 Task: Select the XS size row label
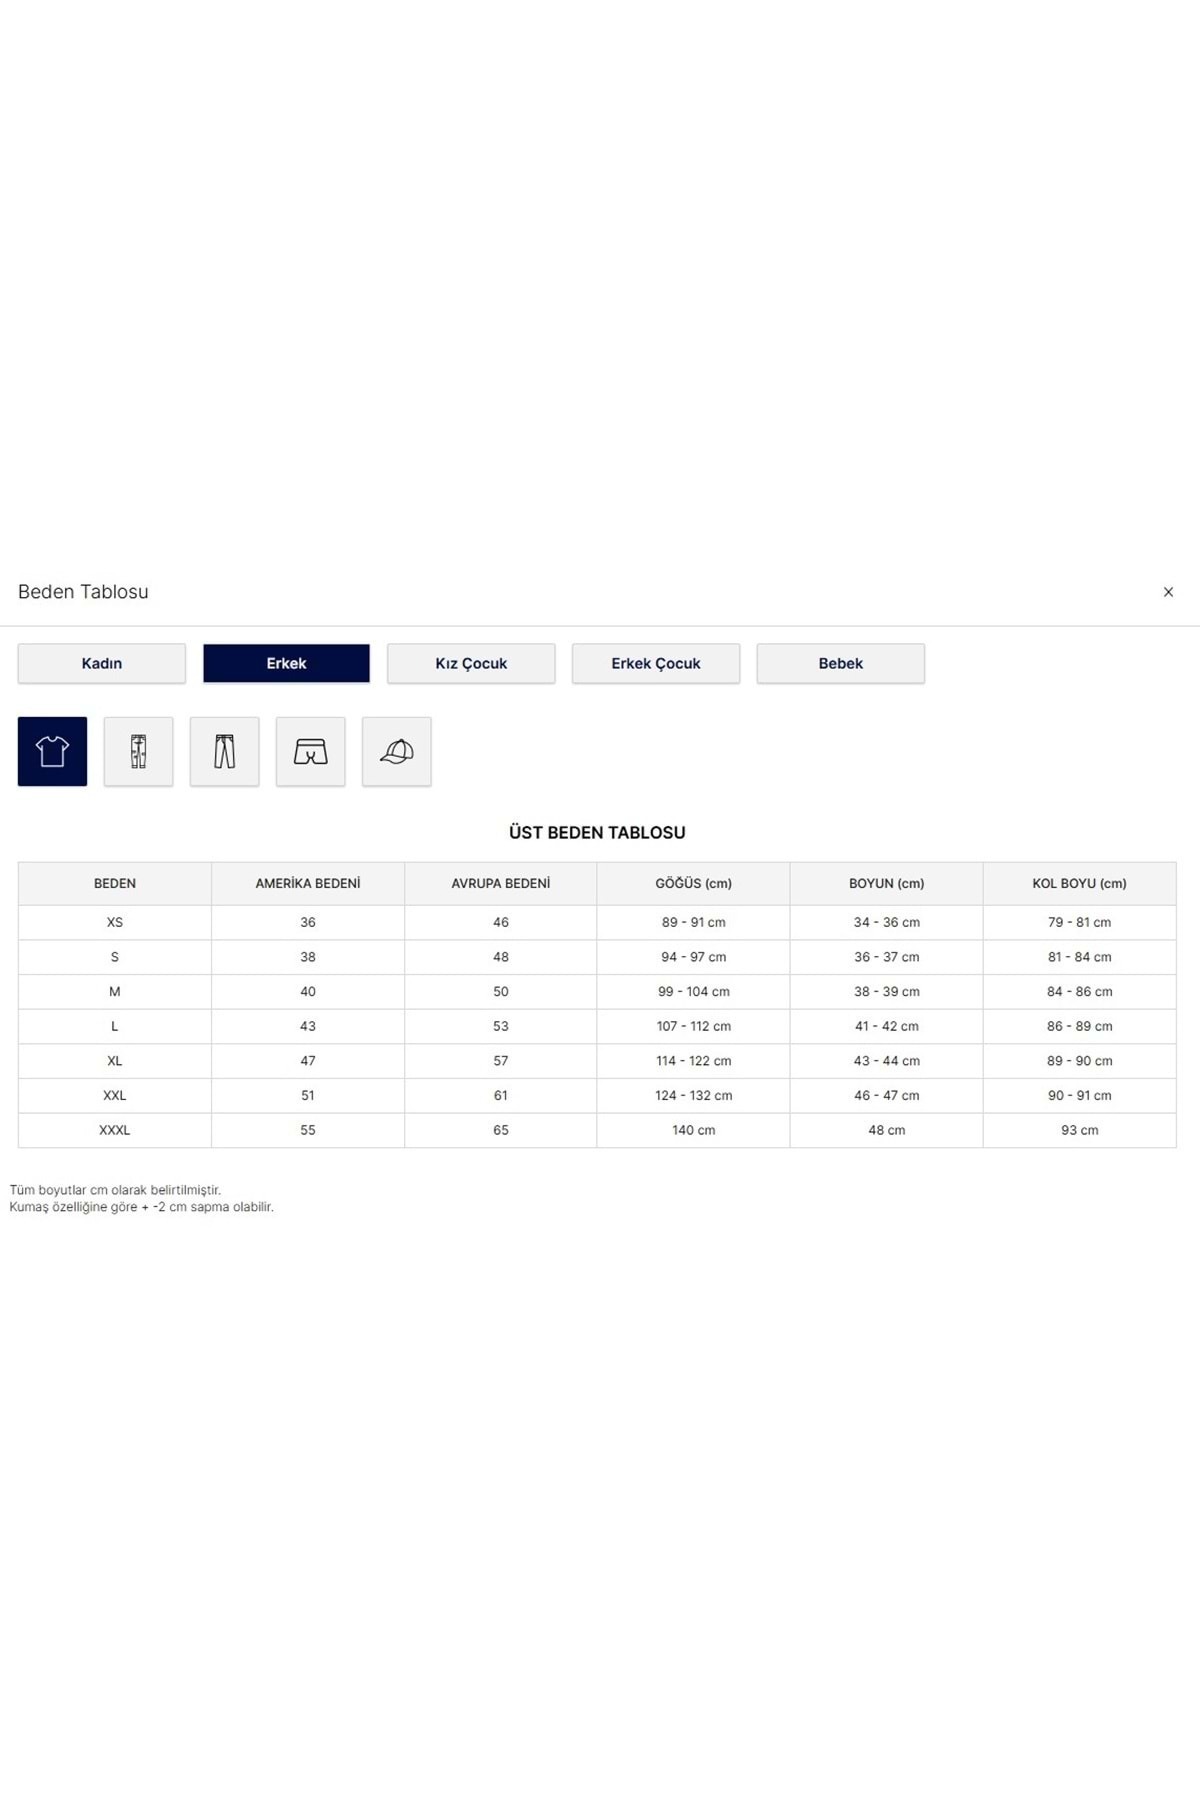(x=115, y=922)
